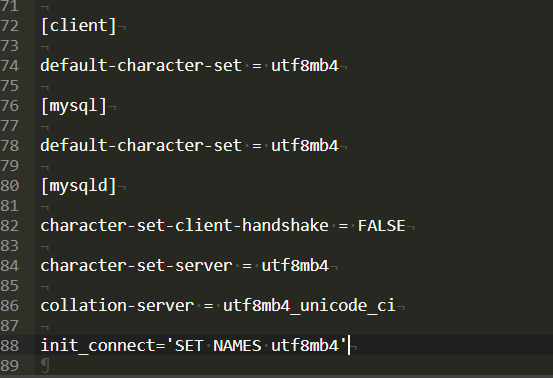The width and height of the screenshot is (553, 378).
Task: Click the [mysqld] section header text
Action: tap(78, 186)
